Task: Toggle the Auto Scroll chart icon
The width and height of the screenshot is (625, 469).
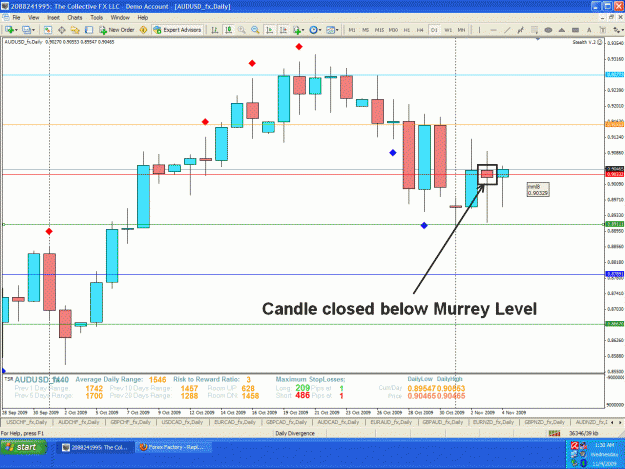Action: (x=269, y=30)
